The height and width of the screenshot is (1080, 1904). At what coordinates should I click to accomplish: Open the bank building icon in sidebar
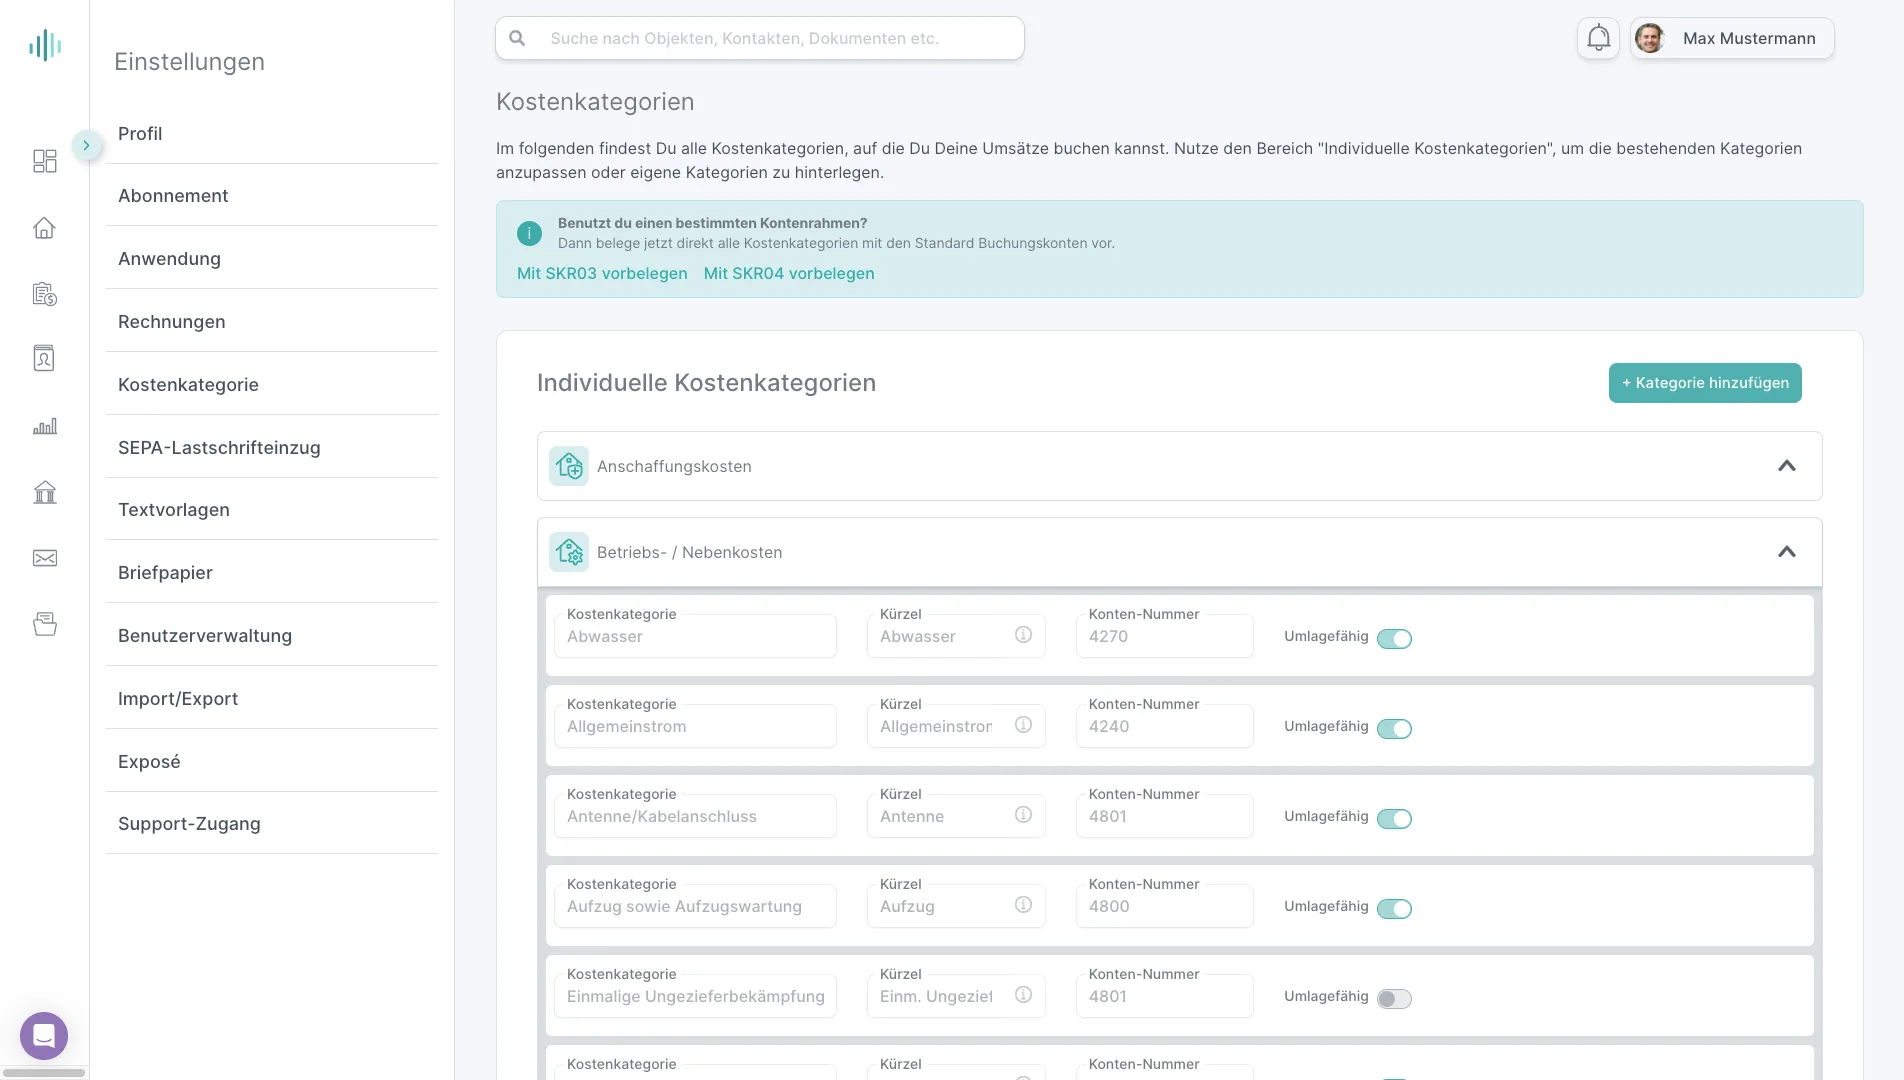pos(45,492)
